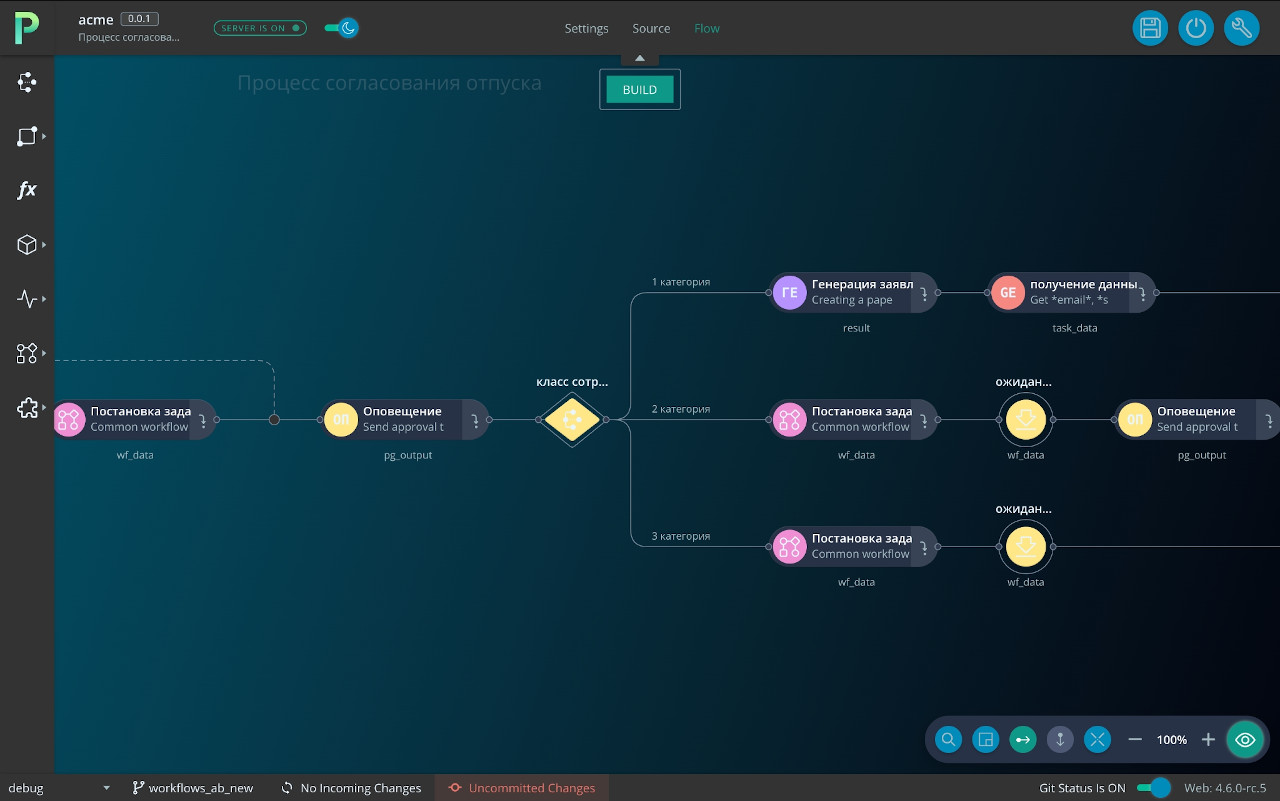Click Uncommitted Changes in status bar
This screenshot has height=801, width=1280.
point(522,788)
